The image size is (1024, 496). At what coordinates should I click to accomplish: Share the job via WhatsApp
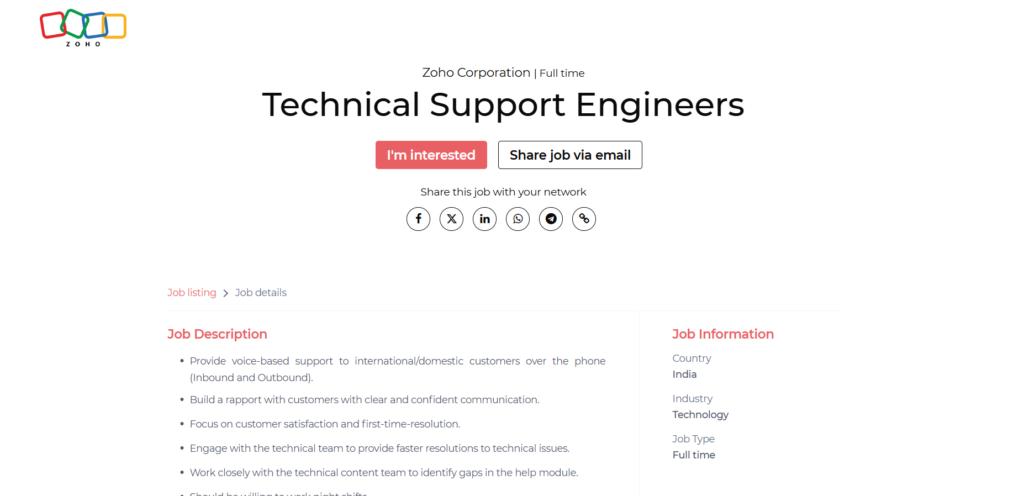coord(517,219)
